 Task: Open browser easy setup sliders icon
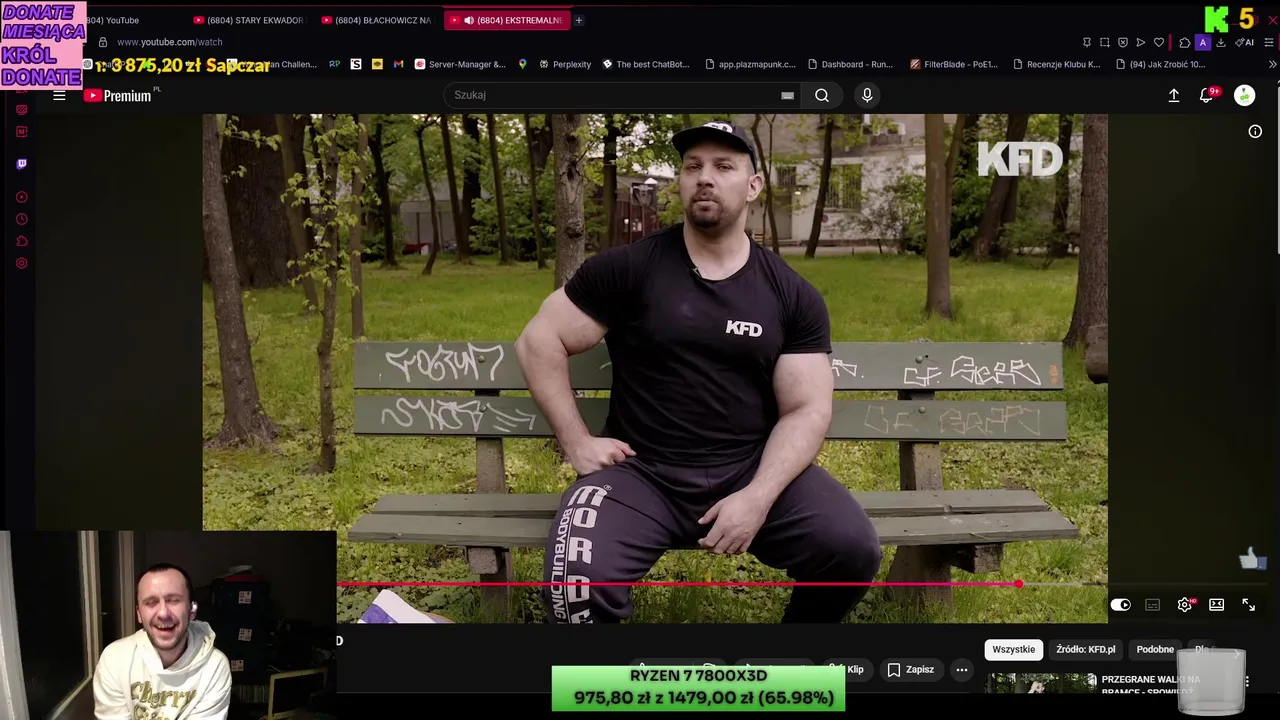point(1269,42)
